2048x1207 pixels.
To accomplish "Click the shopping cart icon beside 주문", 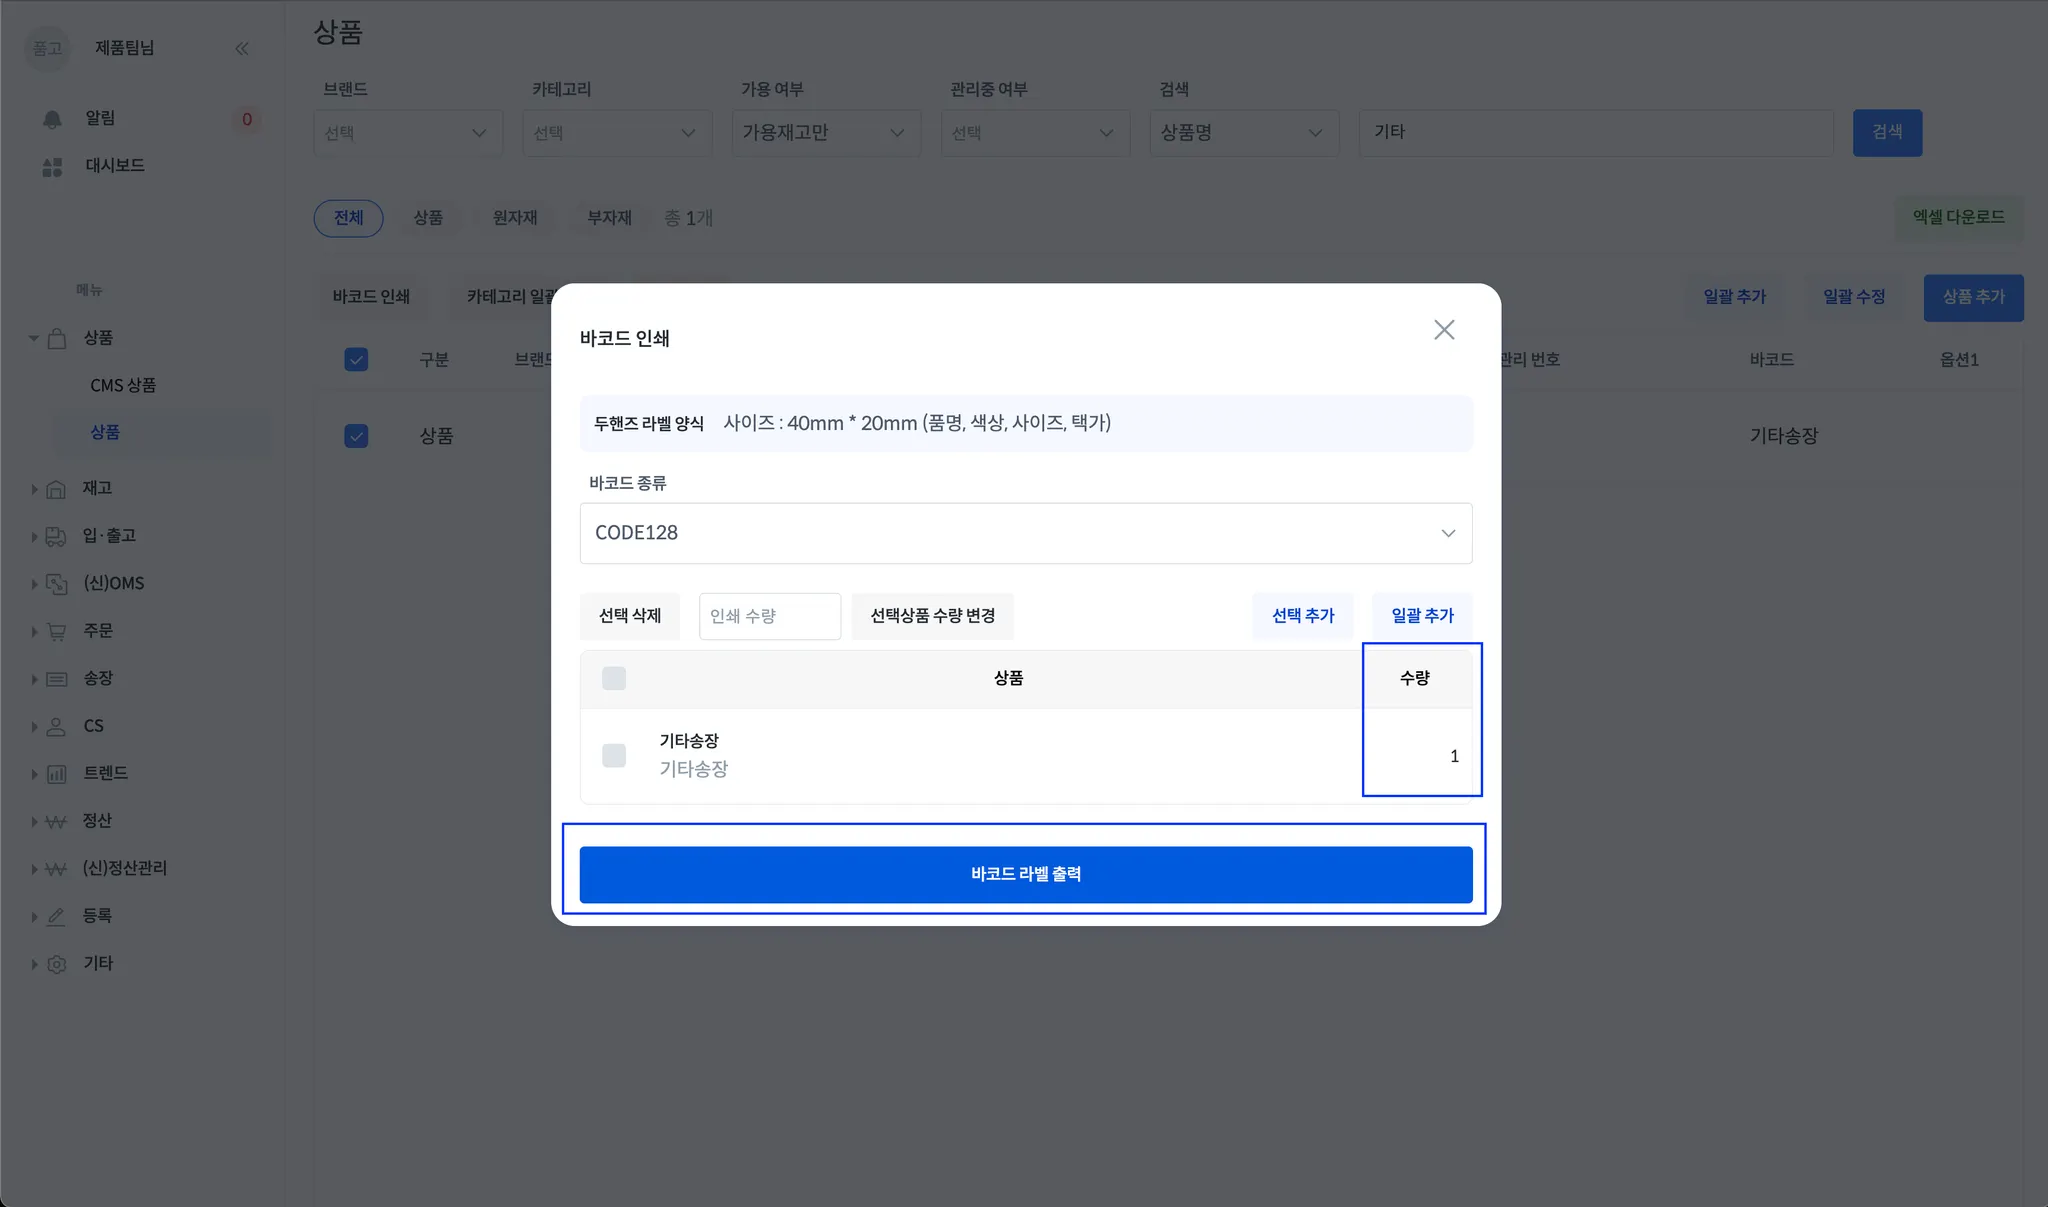I will pyautogui.click(x=56, y=632).
